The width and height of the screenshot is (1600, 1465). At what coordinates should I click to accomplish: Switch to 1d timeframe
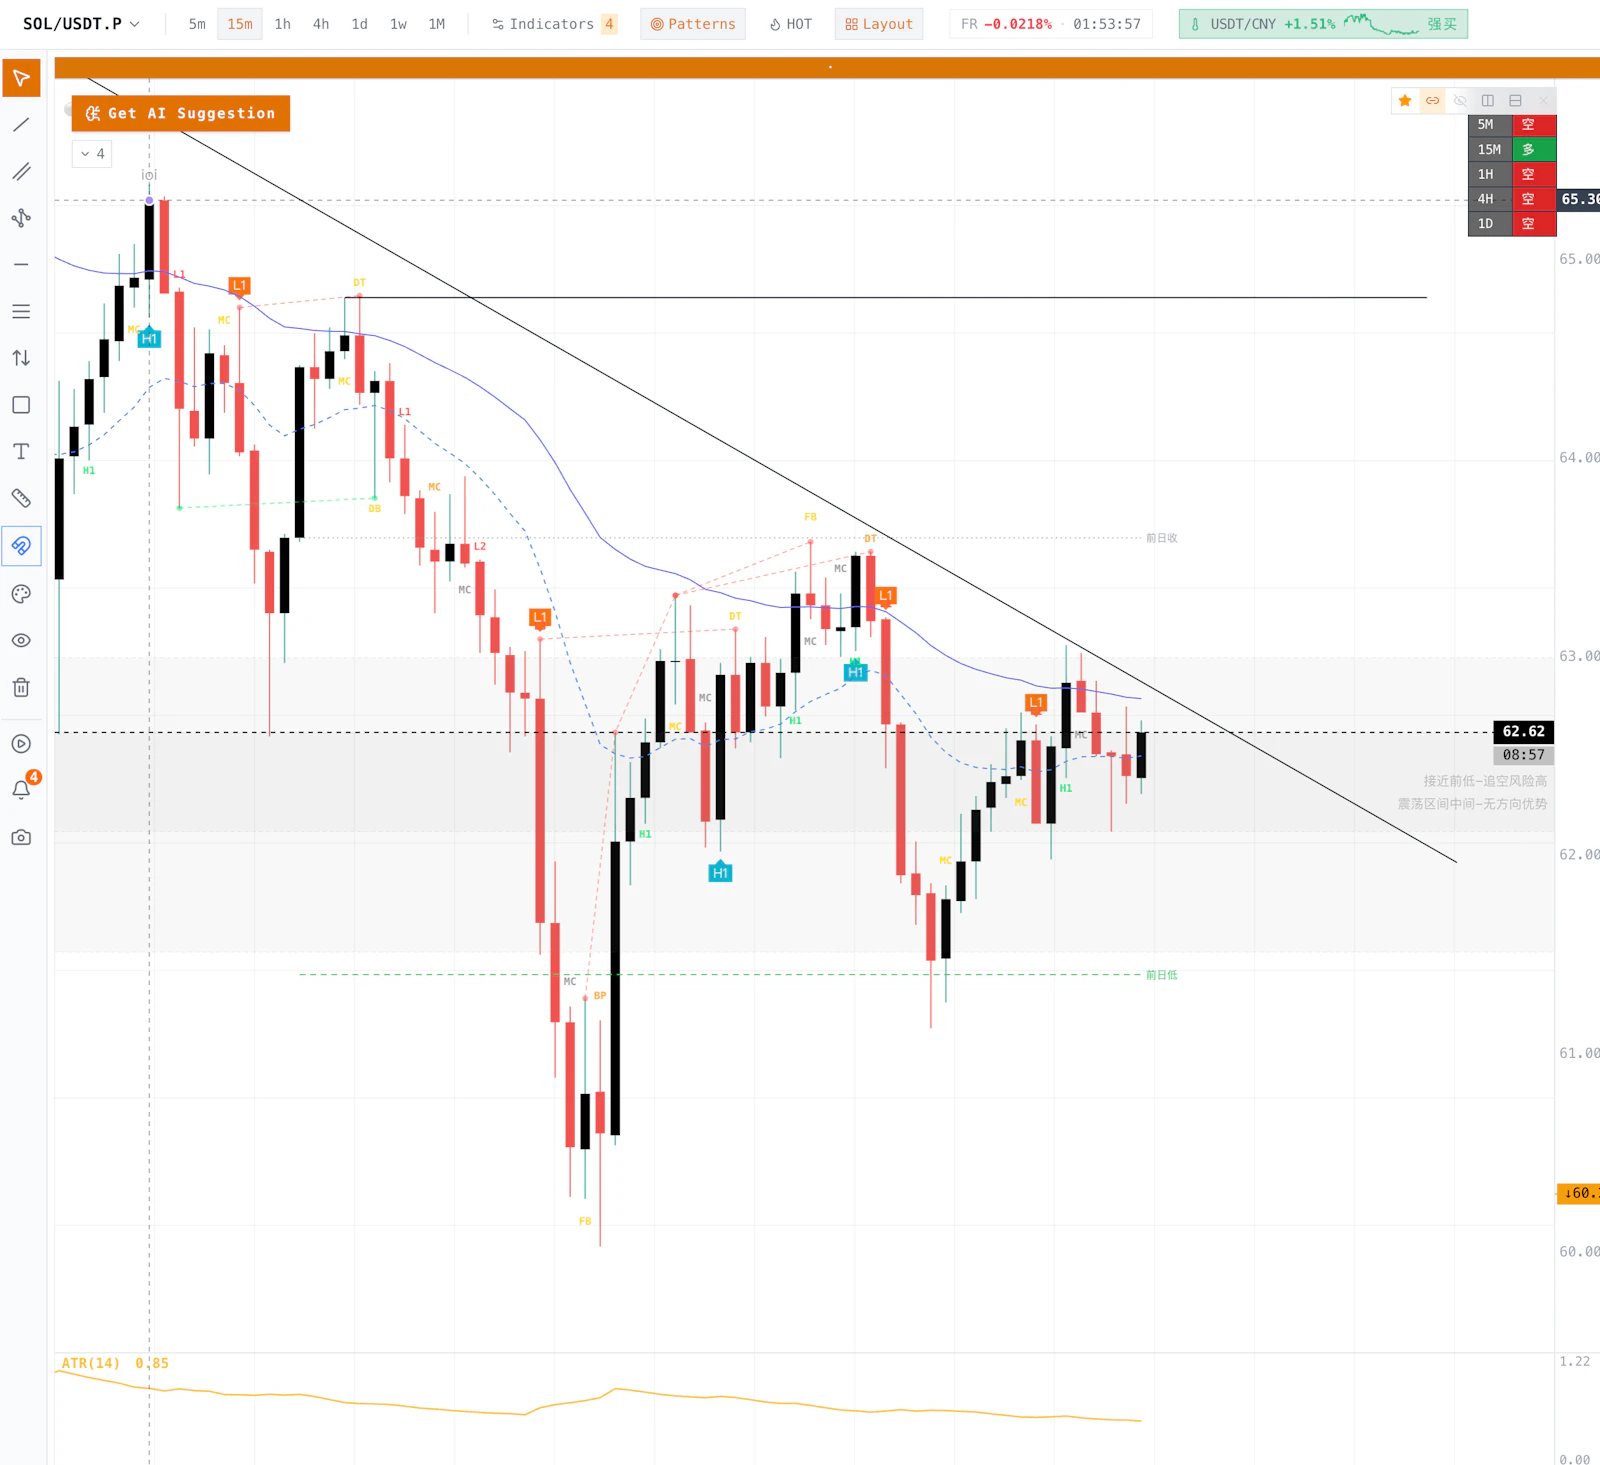tap(360, 24)
